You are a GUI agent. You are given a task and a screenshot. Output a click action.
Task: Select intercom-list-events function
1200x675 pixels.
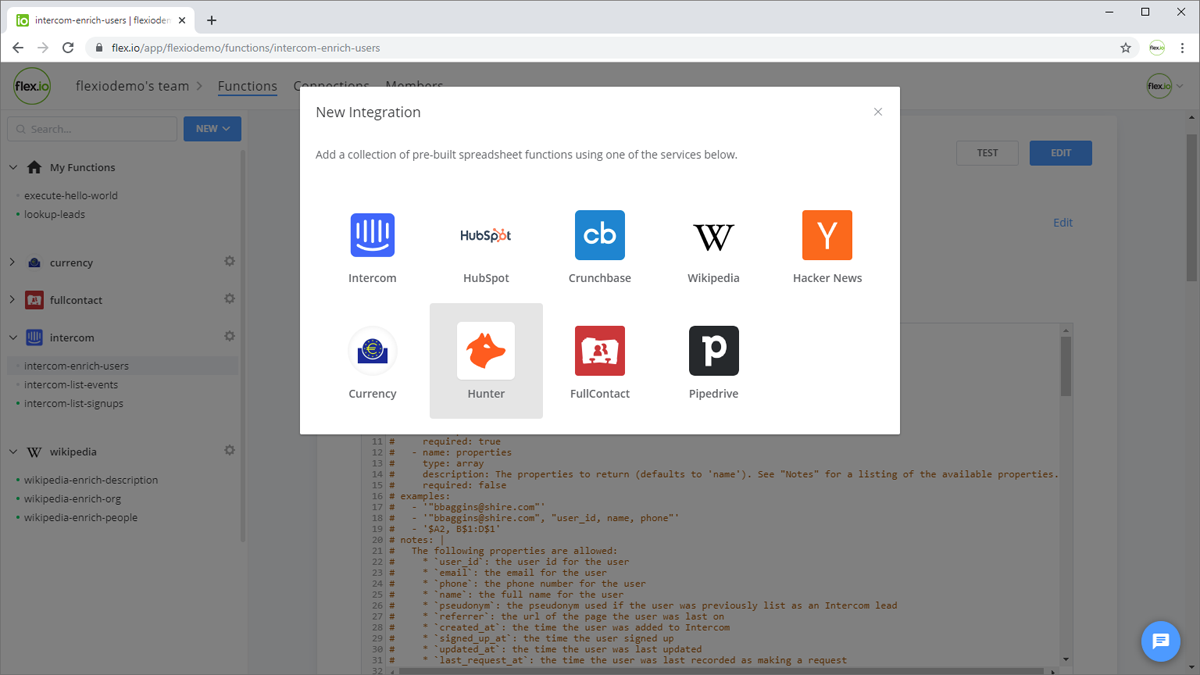click(71, 385)
